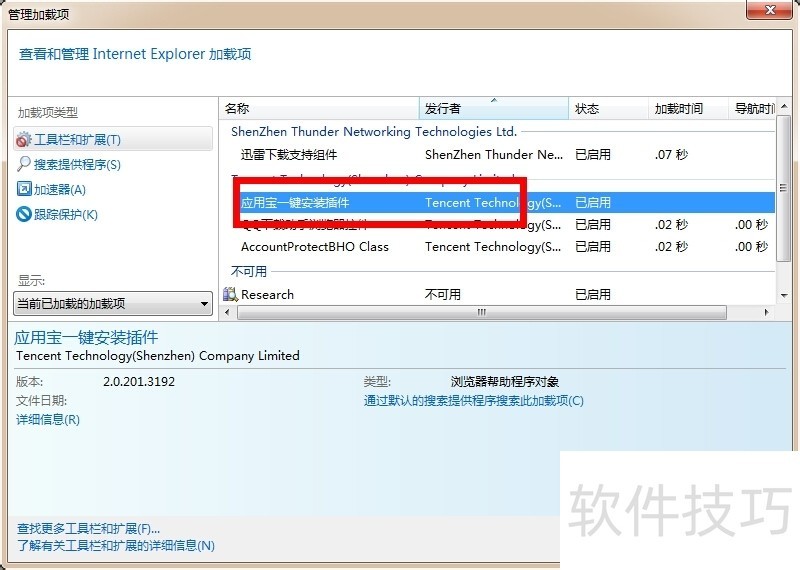Select the AccountProtectBHO Class add-on
Image resolution: width=800 pixels, height=570 pixels.
[x=315, y=247]
